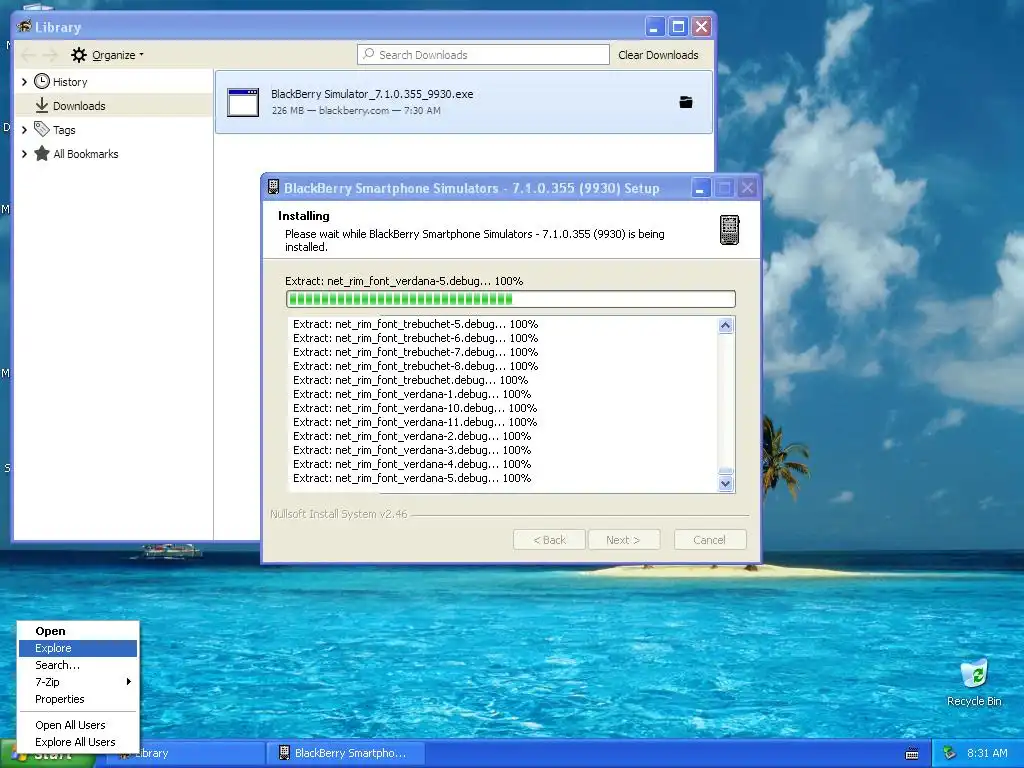Screen dimensions: 1024x768
Task: Click inside the Search Downloads field
Action: click(x=483, y=55)
